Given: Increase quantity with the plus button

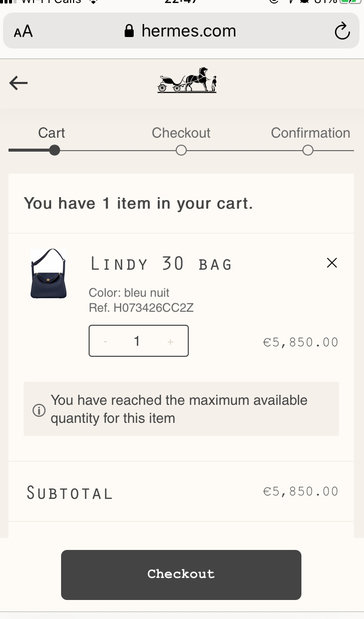Looking at the screenshot, I should 171,341.
